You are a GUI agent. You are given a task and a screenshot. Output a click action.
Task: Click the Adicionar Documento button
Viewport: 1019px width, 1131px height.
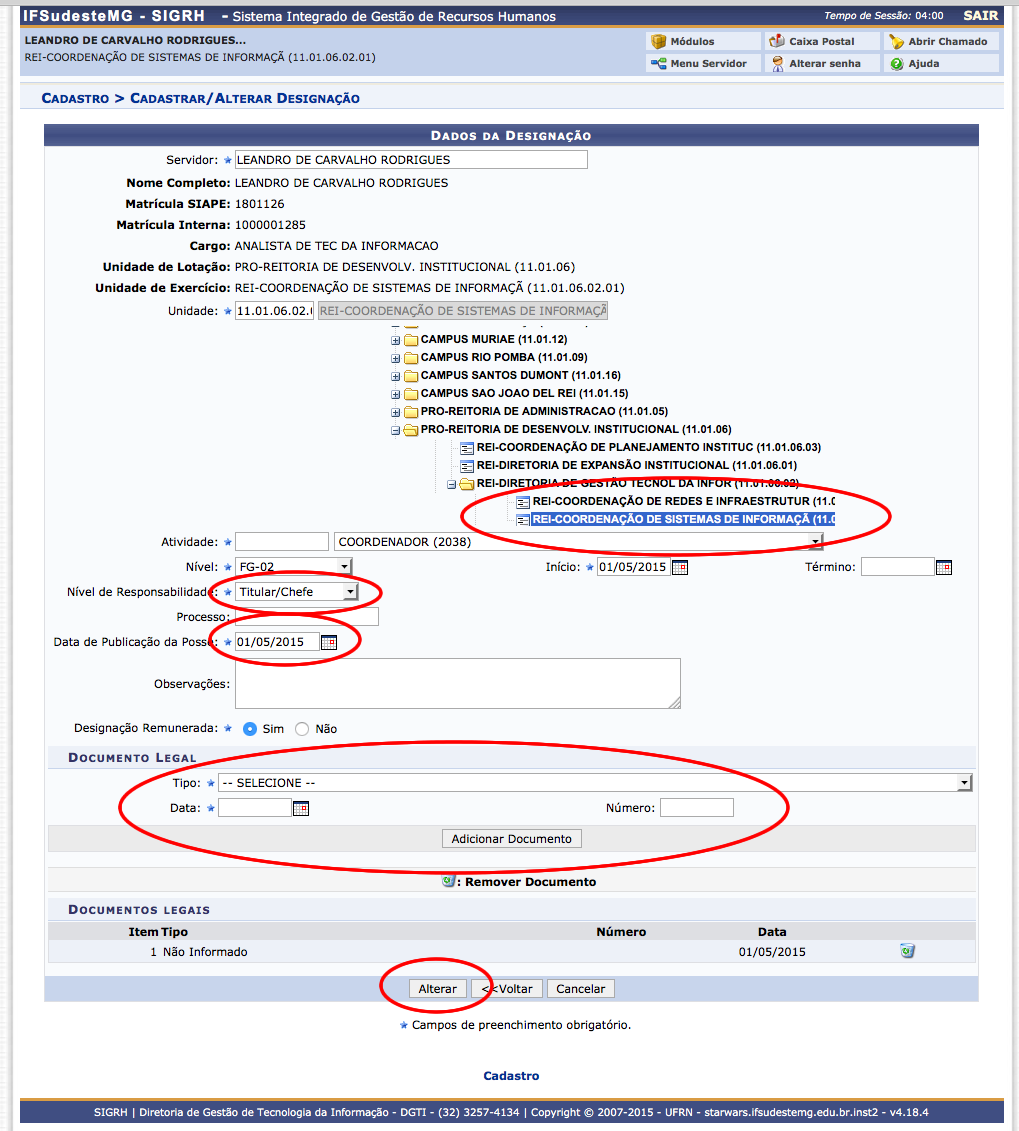coord(511,839)
